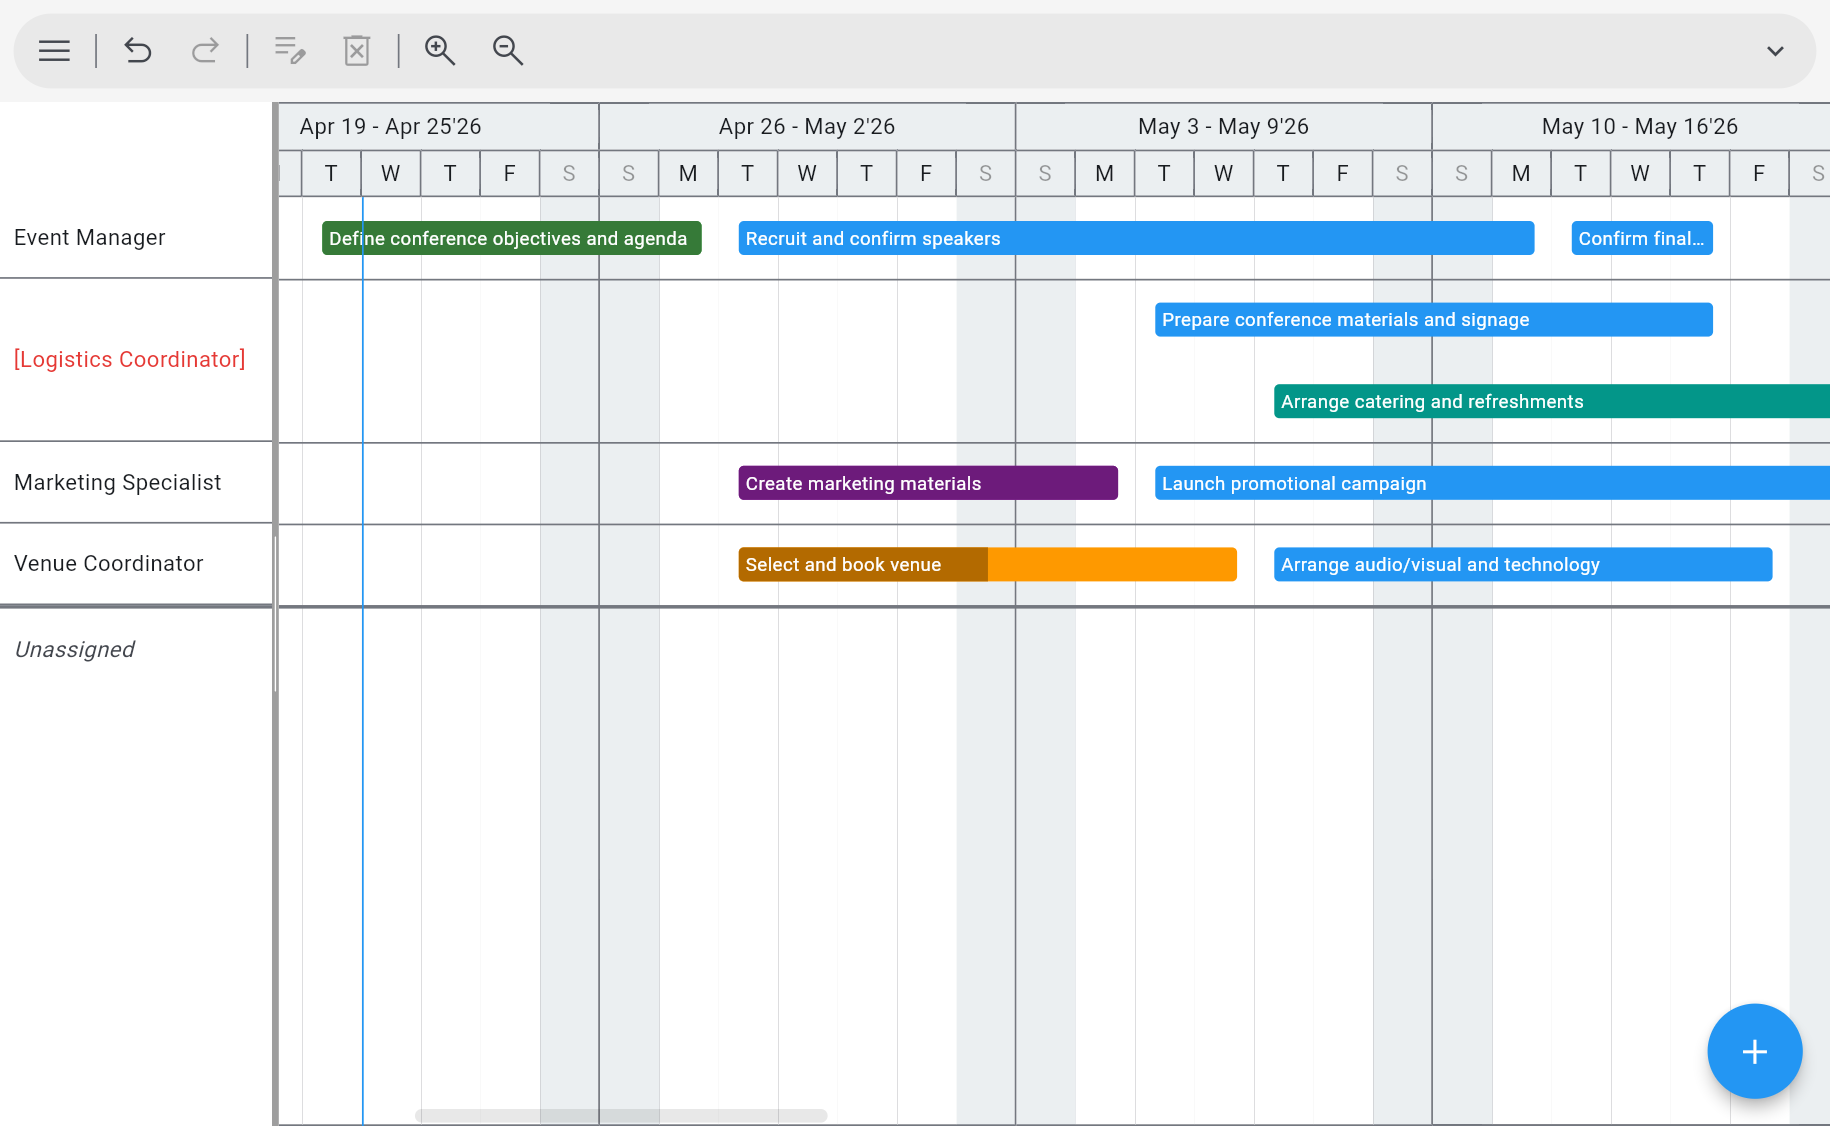Expand the toolbar chevron on the right
Screen dimensions: 1830x1126
pyautogui.click(x=1776, y=50)
